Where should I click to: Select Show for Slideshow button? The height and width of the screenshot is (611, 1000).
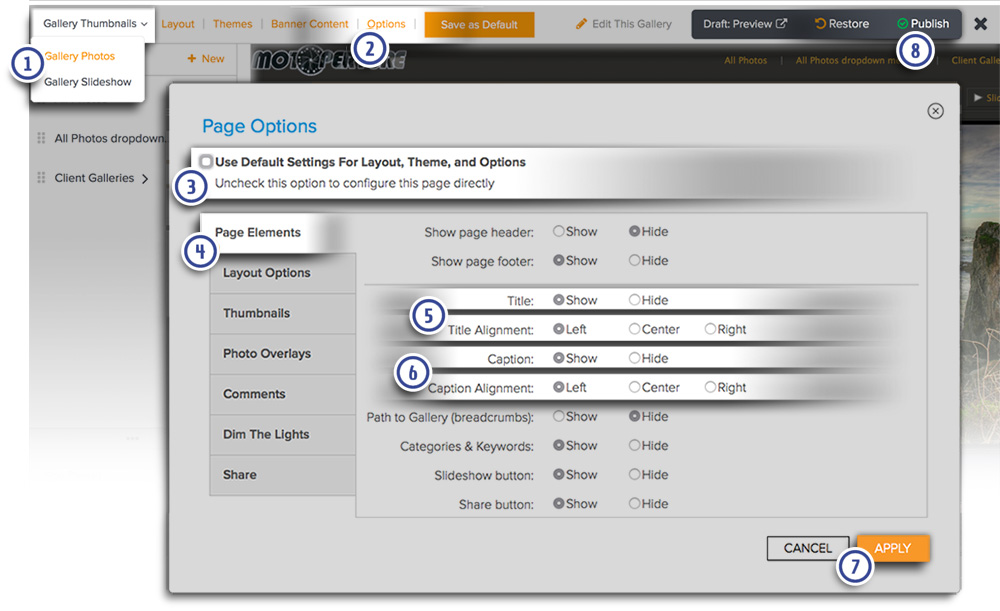point(559,475)
